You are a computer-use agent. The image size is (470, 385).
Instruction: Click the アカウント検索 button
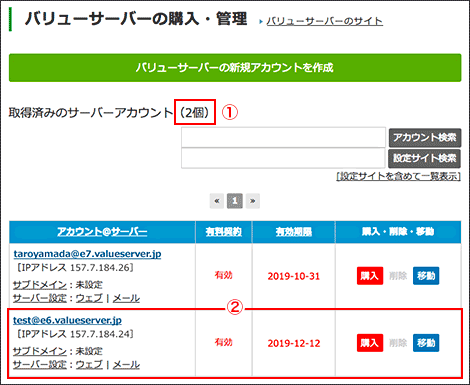(425, 137)
